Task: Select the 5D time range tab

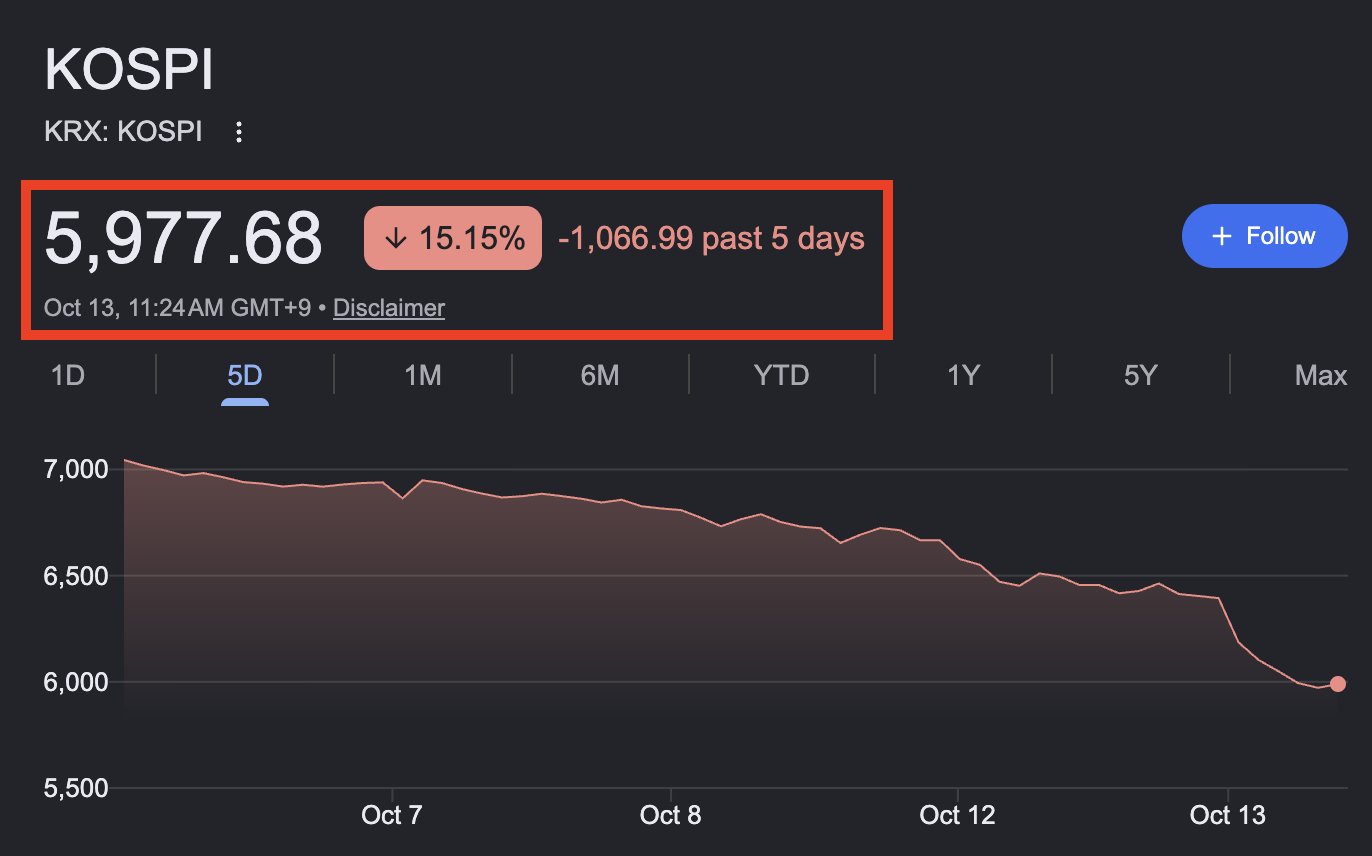Action: coord(245,376)
